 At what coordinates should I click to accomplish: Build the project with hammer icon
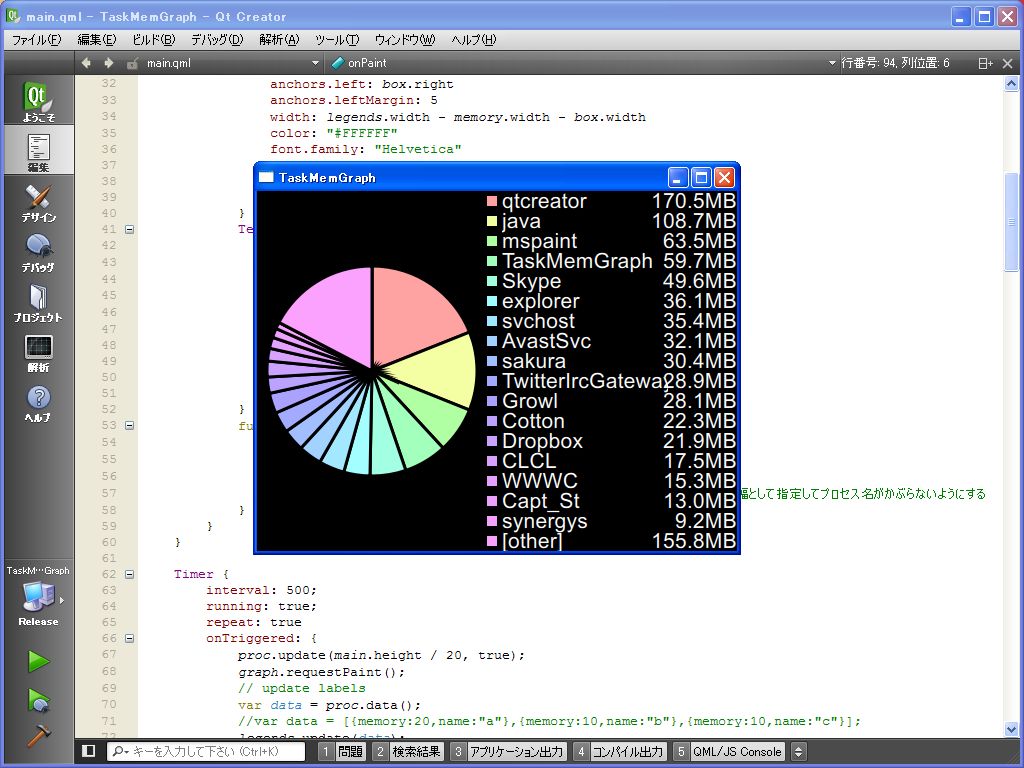coord(39,735)
